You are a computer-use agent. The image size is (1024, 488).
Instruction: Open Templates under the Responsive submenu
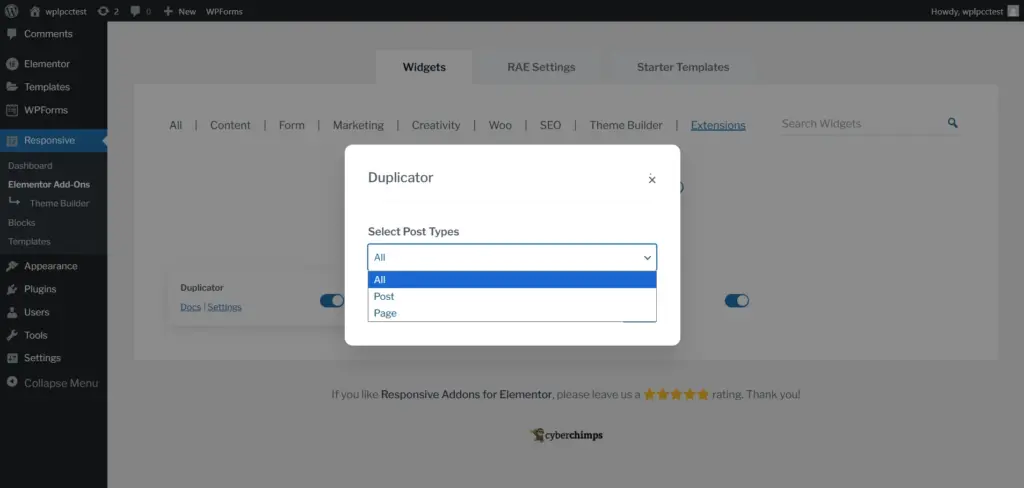click(29, 242)
